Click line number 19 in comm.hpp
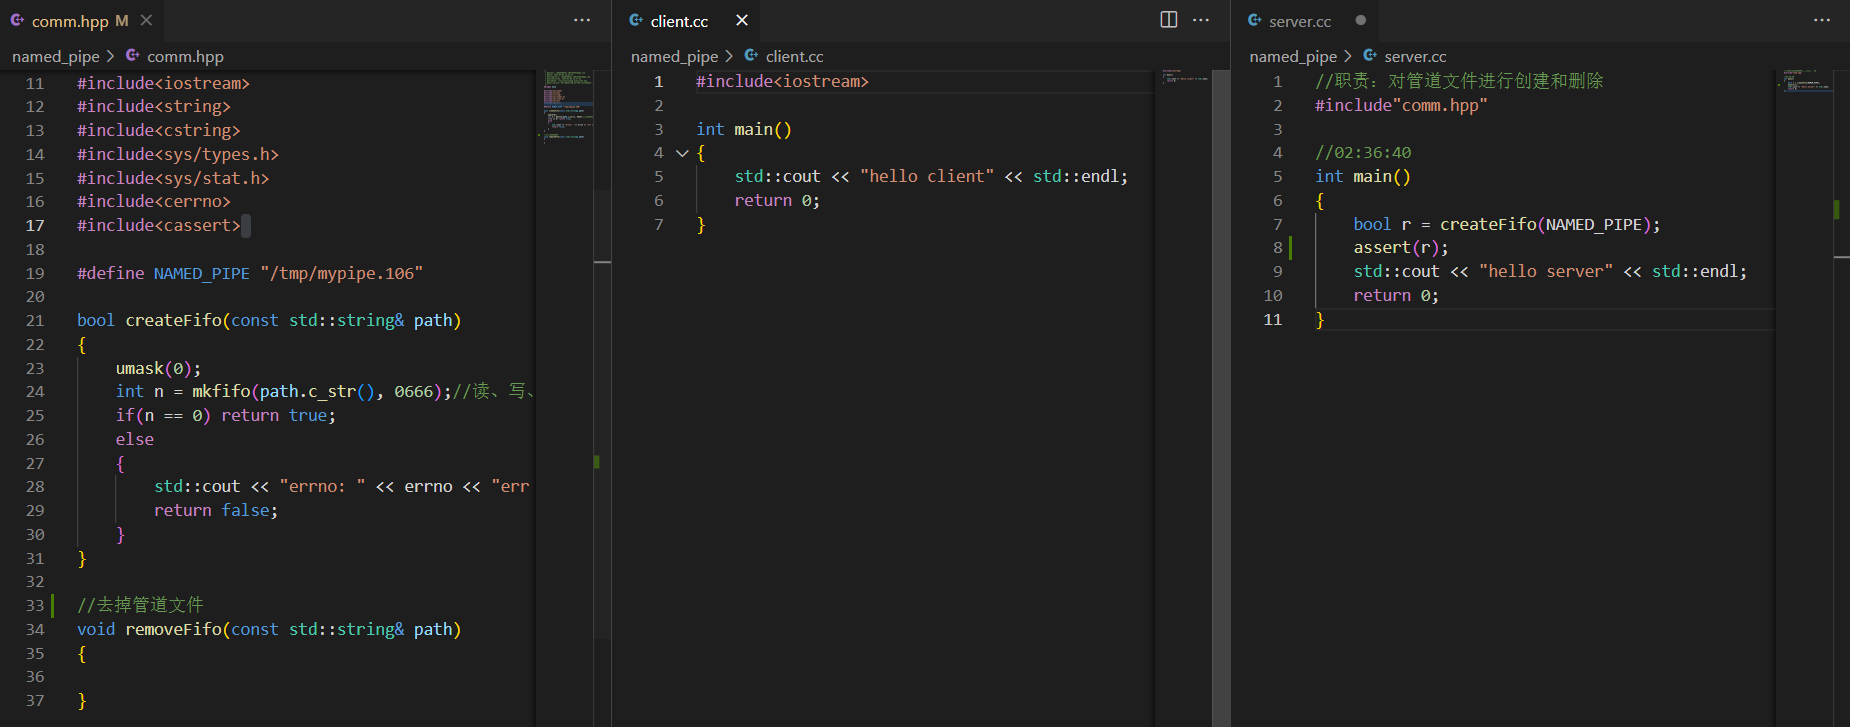Viewport: 1850px width, 727px height. [35, 273]
